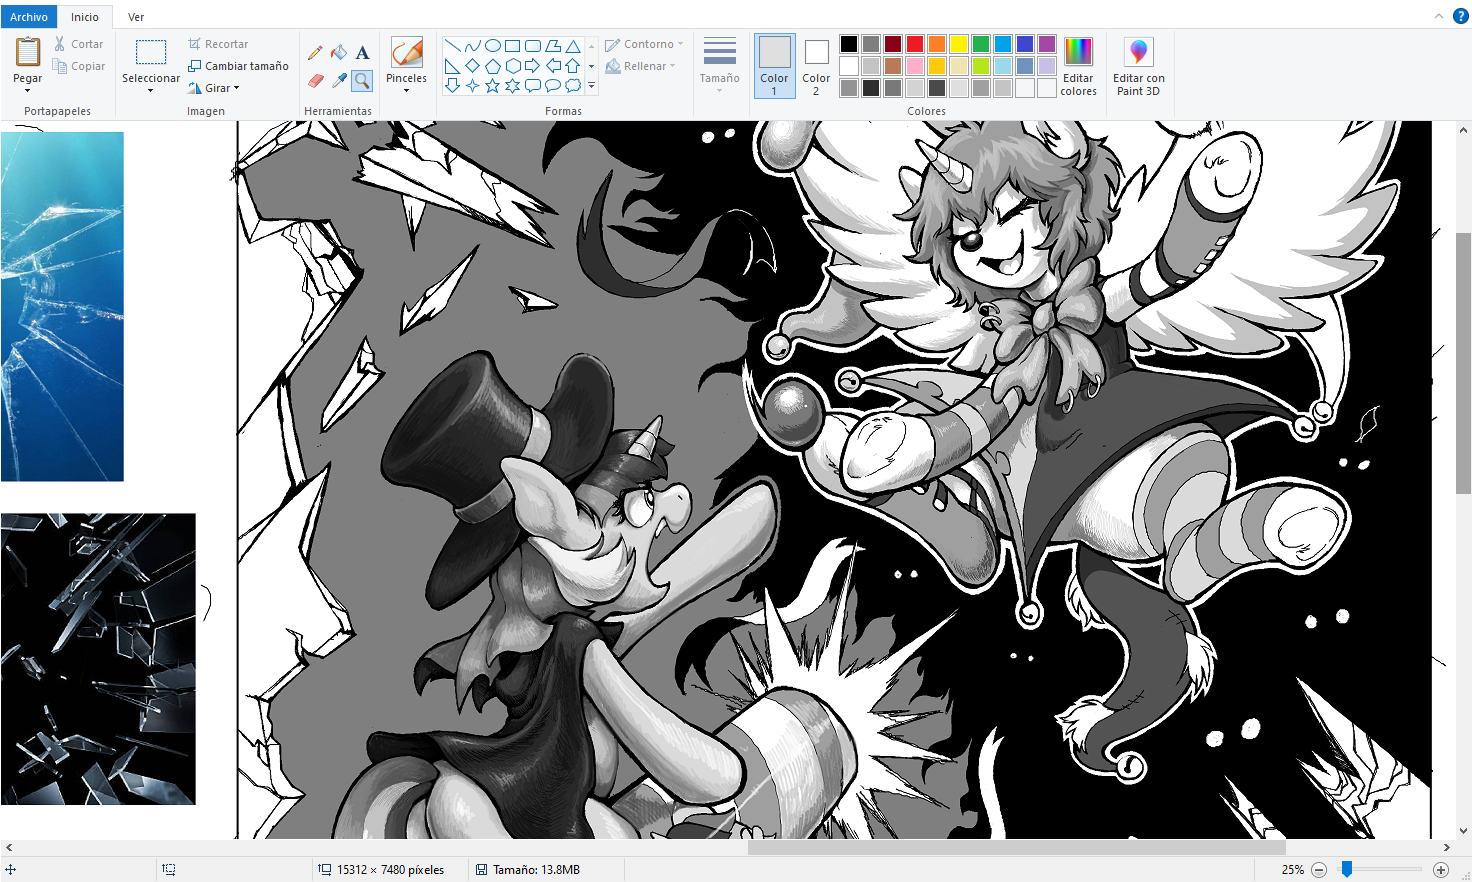
Task: Click the Recortar crop icon
Action: point(195,44)
